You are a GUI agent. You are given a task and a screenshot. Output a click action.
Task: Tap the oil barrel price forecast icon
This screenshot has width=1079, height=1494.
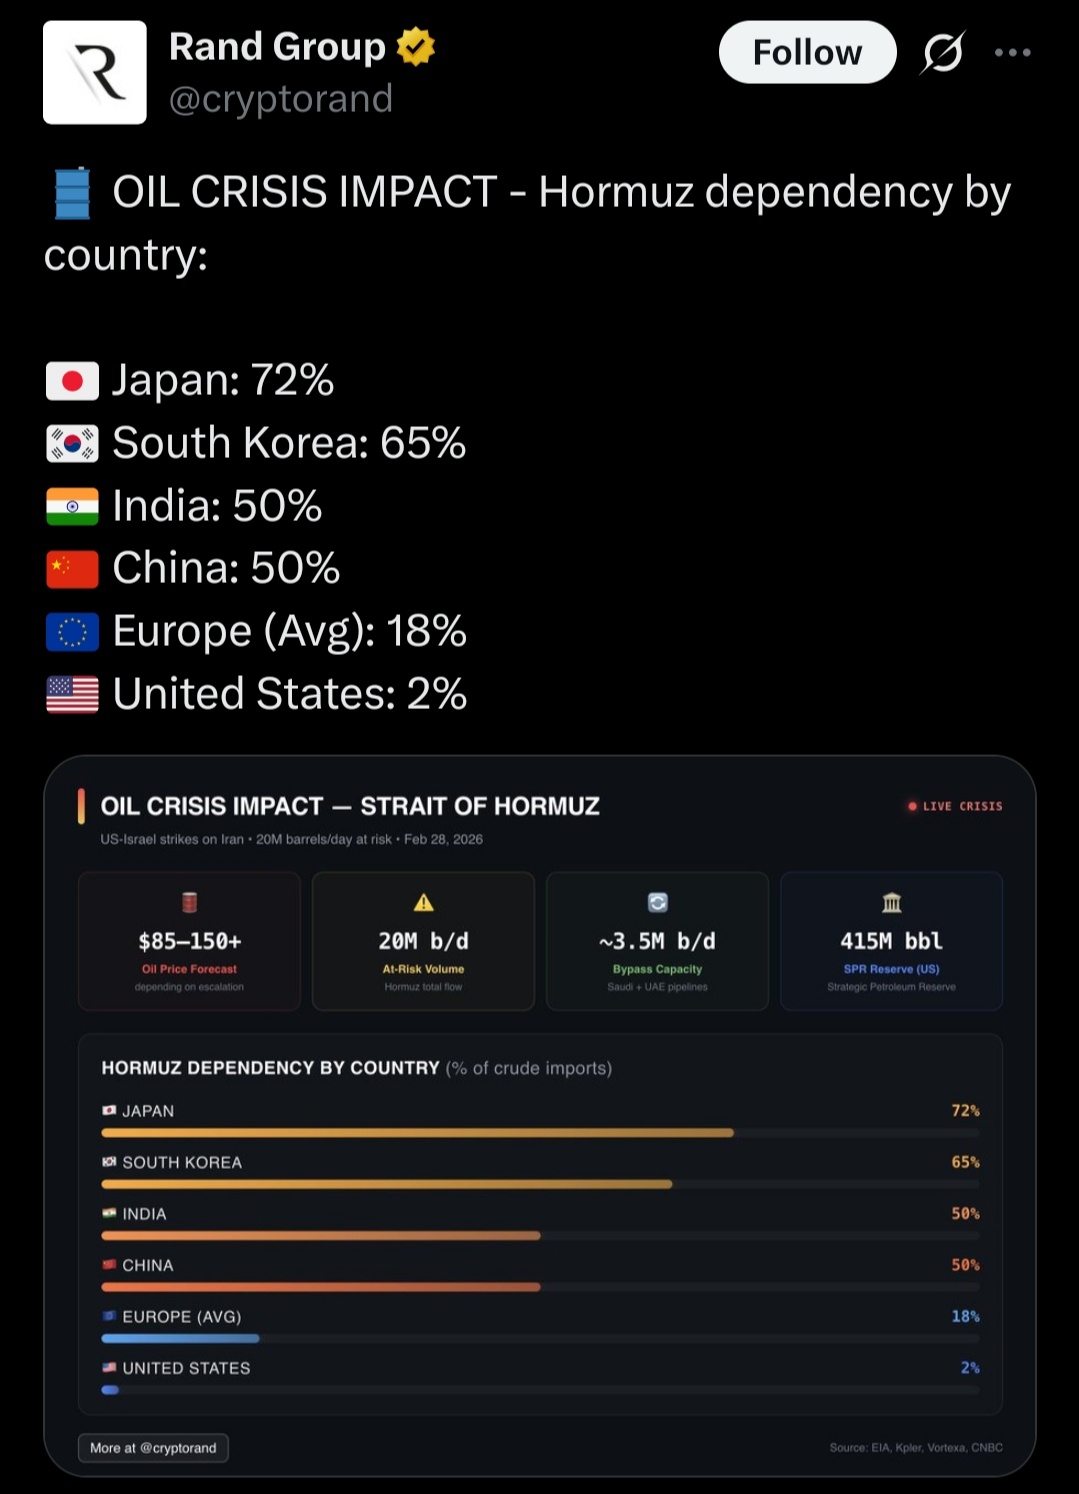(189, 903)
